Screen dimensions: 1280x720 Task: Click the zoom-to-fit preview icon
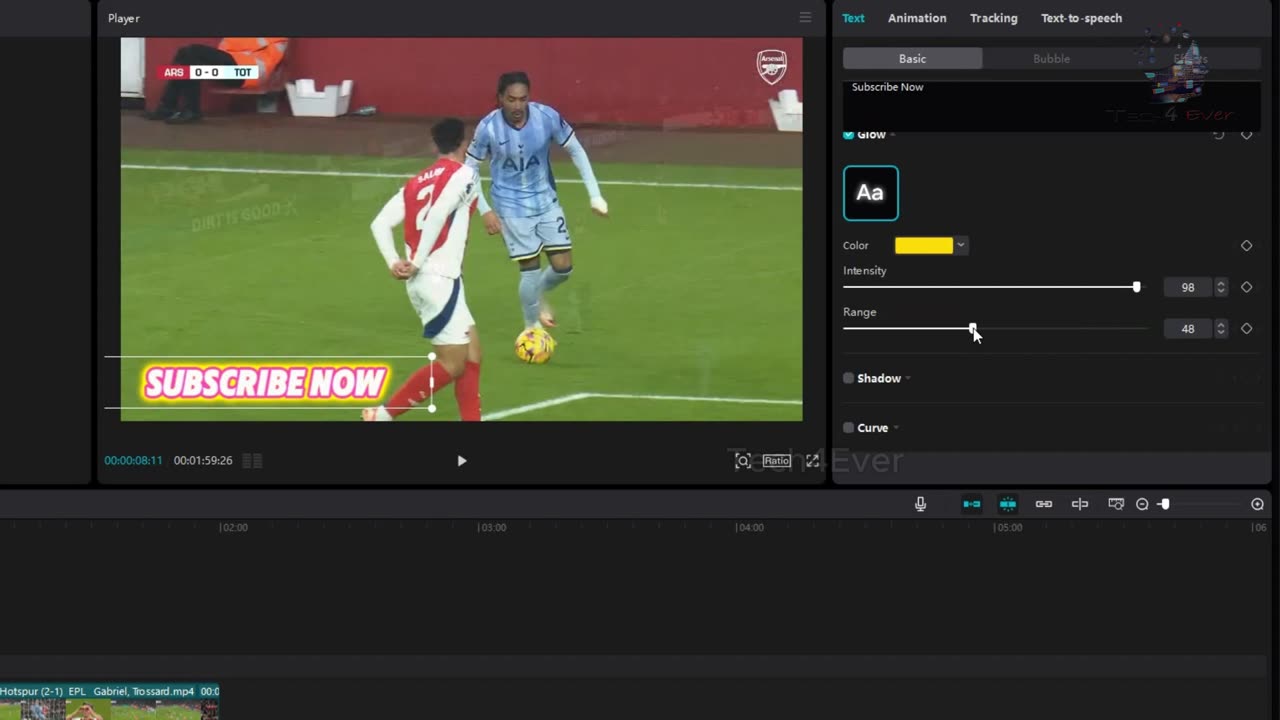pos(743,461)
